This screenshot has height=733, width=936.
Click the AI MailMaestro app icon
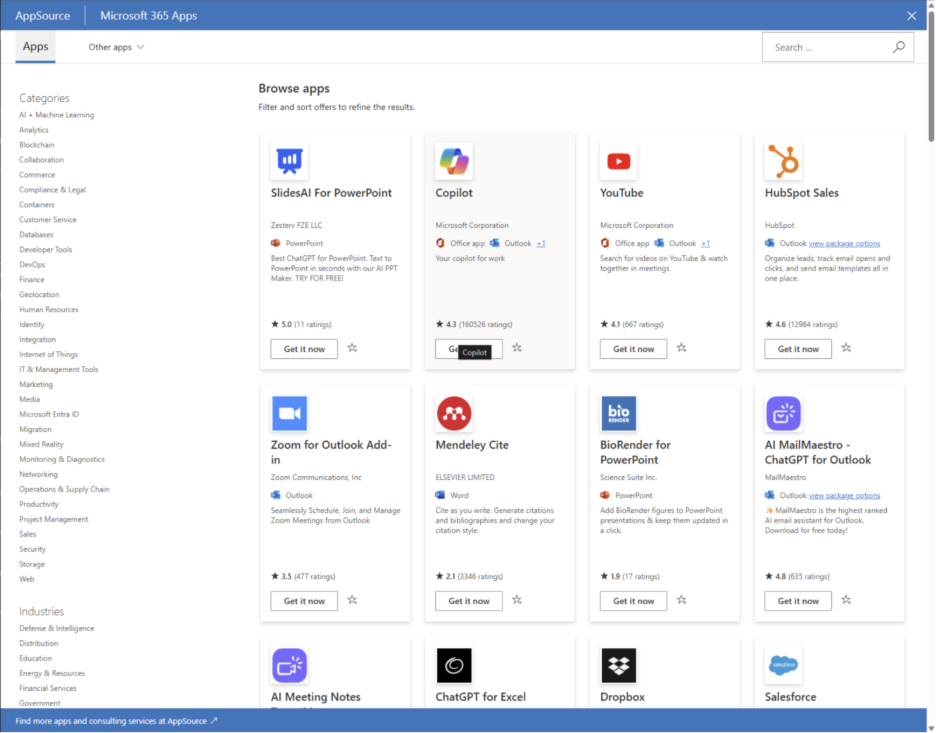784,413
